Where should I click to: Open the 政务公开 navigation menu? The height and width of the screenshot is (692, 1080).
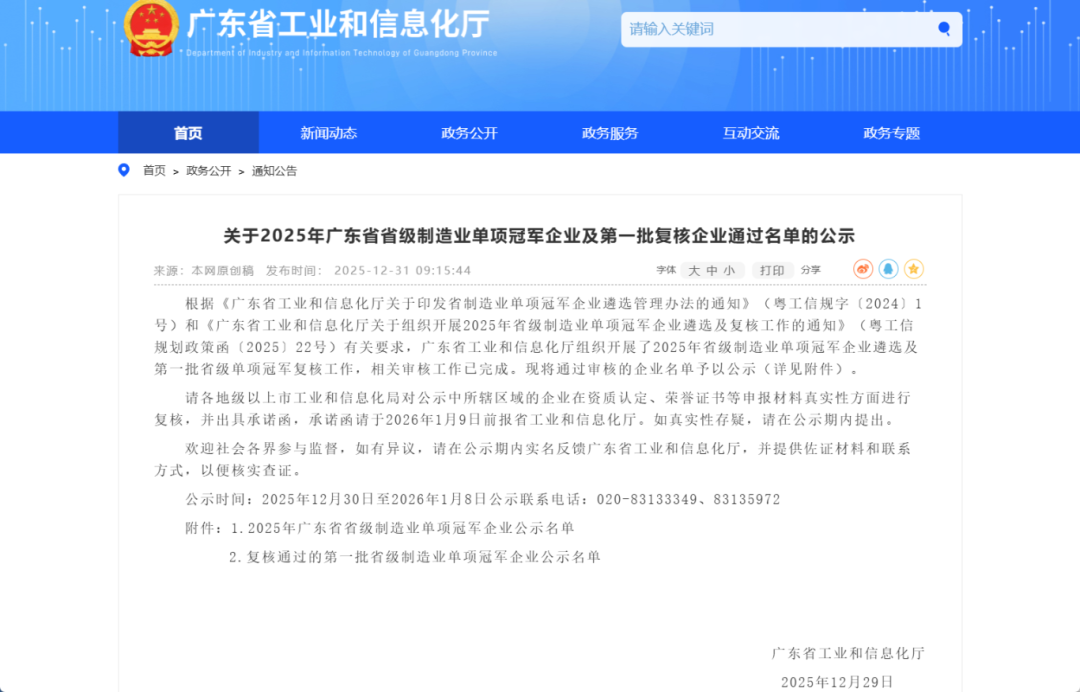pyautogui.click(x=468, y=132)
